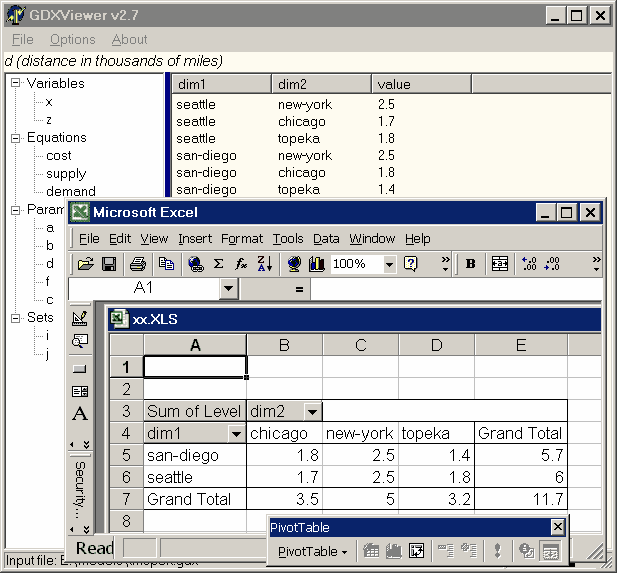617x573 pixels.
Task: Open the Data menu in Excel
Action: (326, 238)
